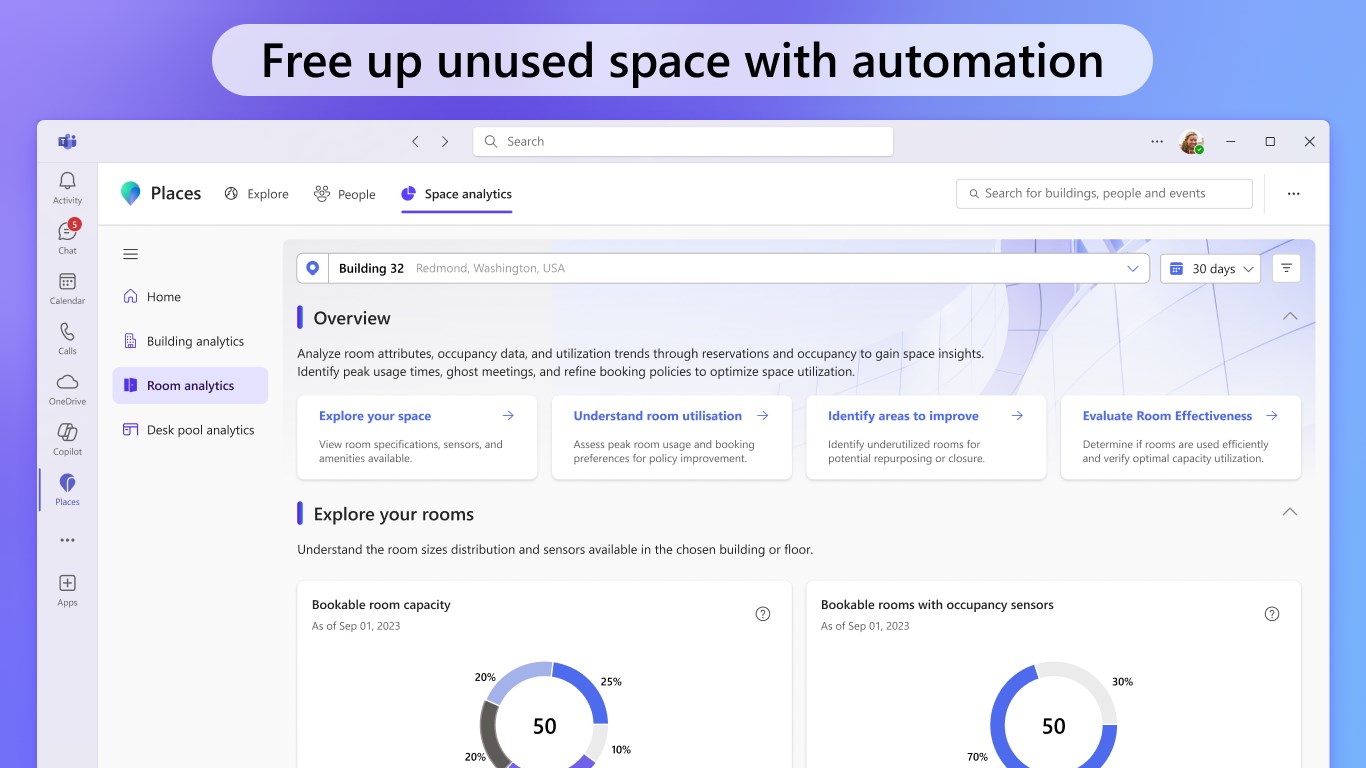Click the Bookable room capacity card title
This screenshot has height=768, width=1366.
pyautogui.click(x=381, y=605)
